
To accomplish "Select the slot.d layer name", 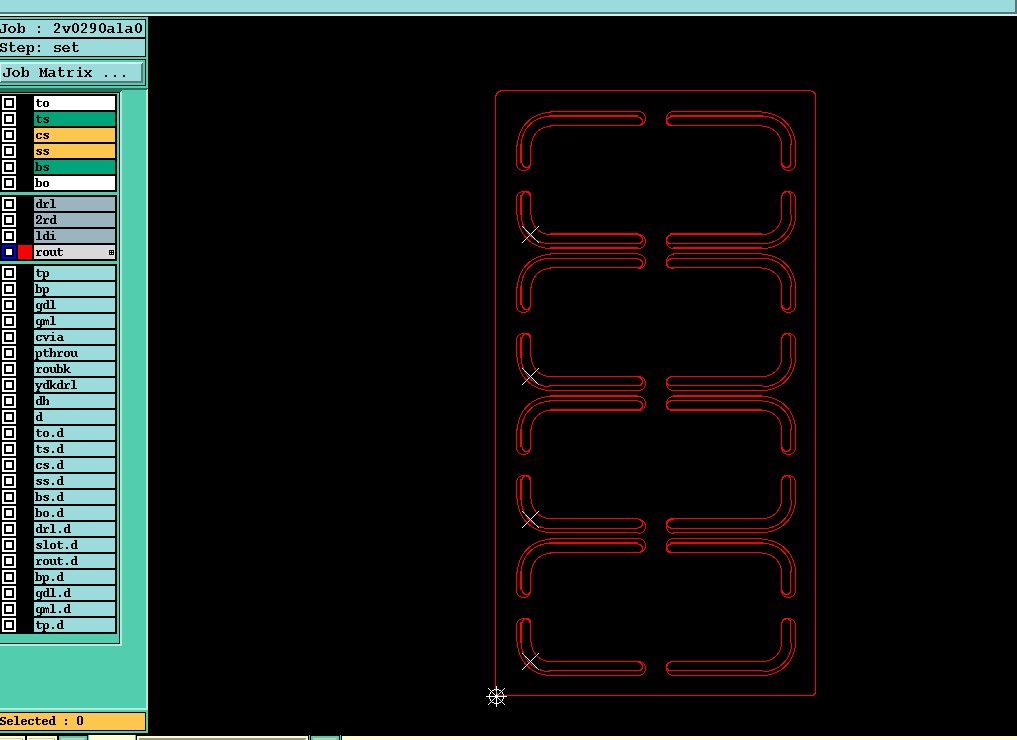I will pos(75,545).
